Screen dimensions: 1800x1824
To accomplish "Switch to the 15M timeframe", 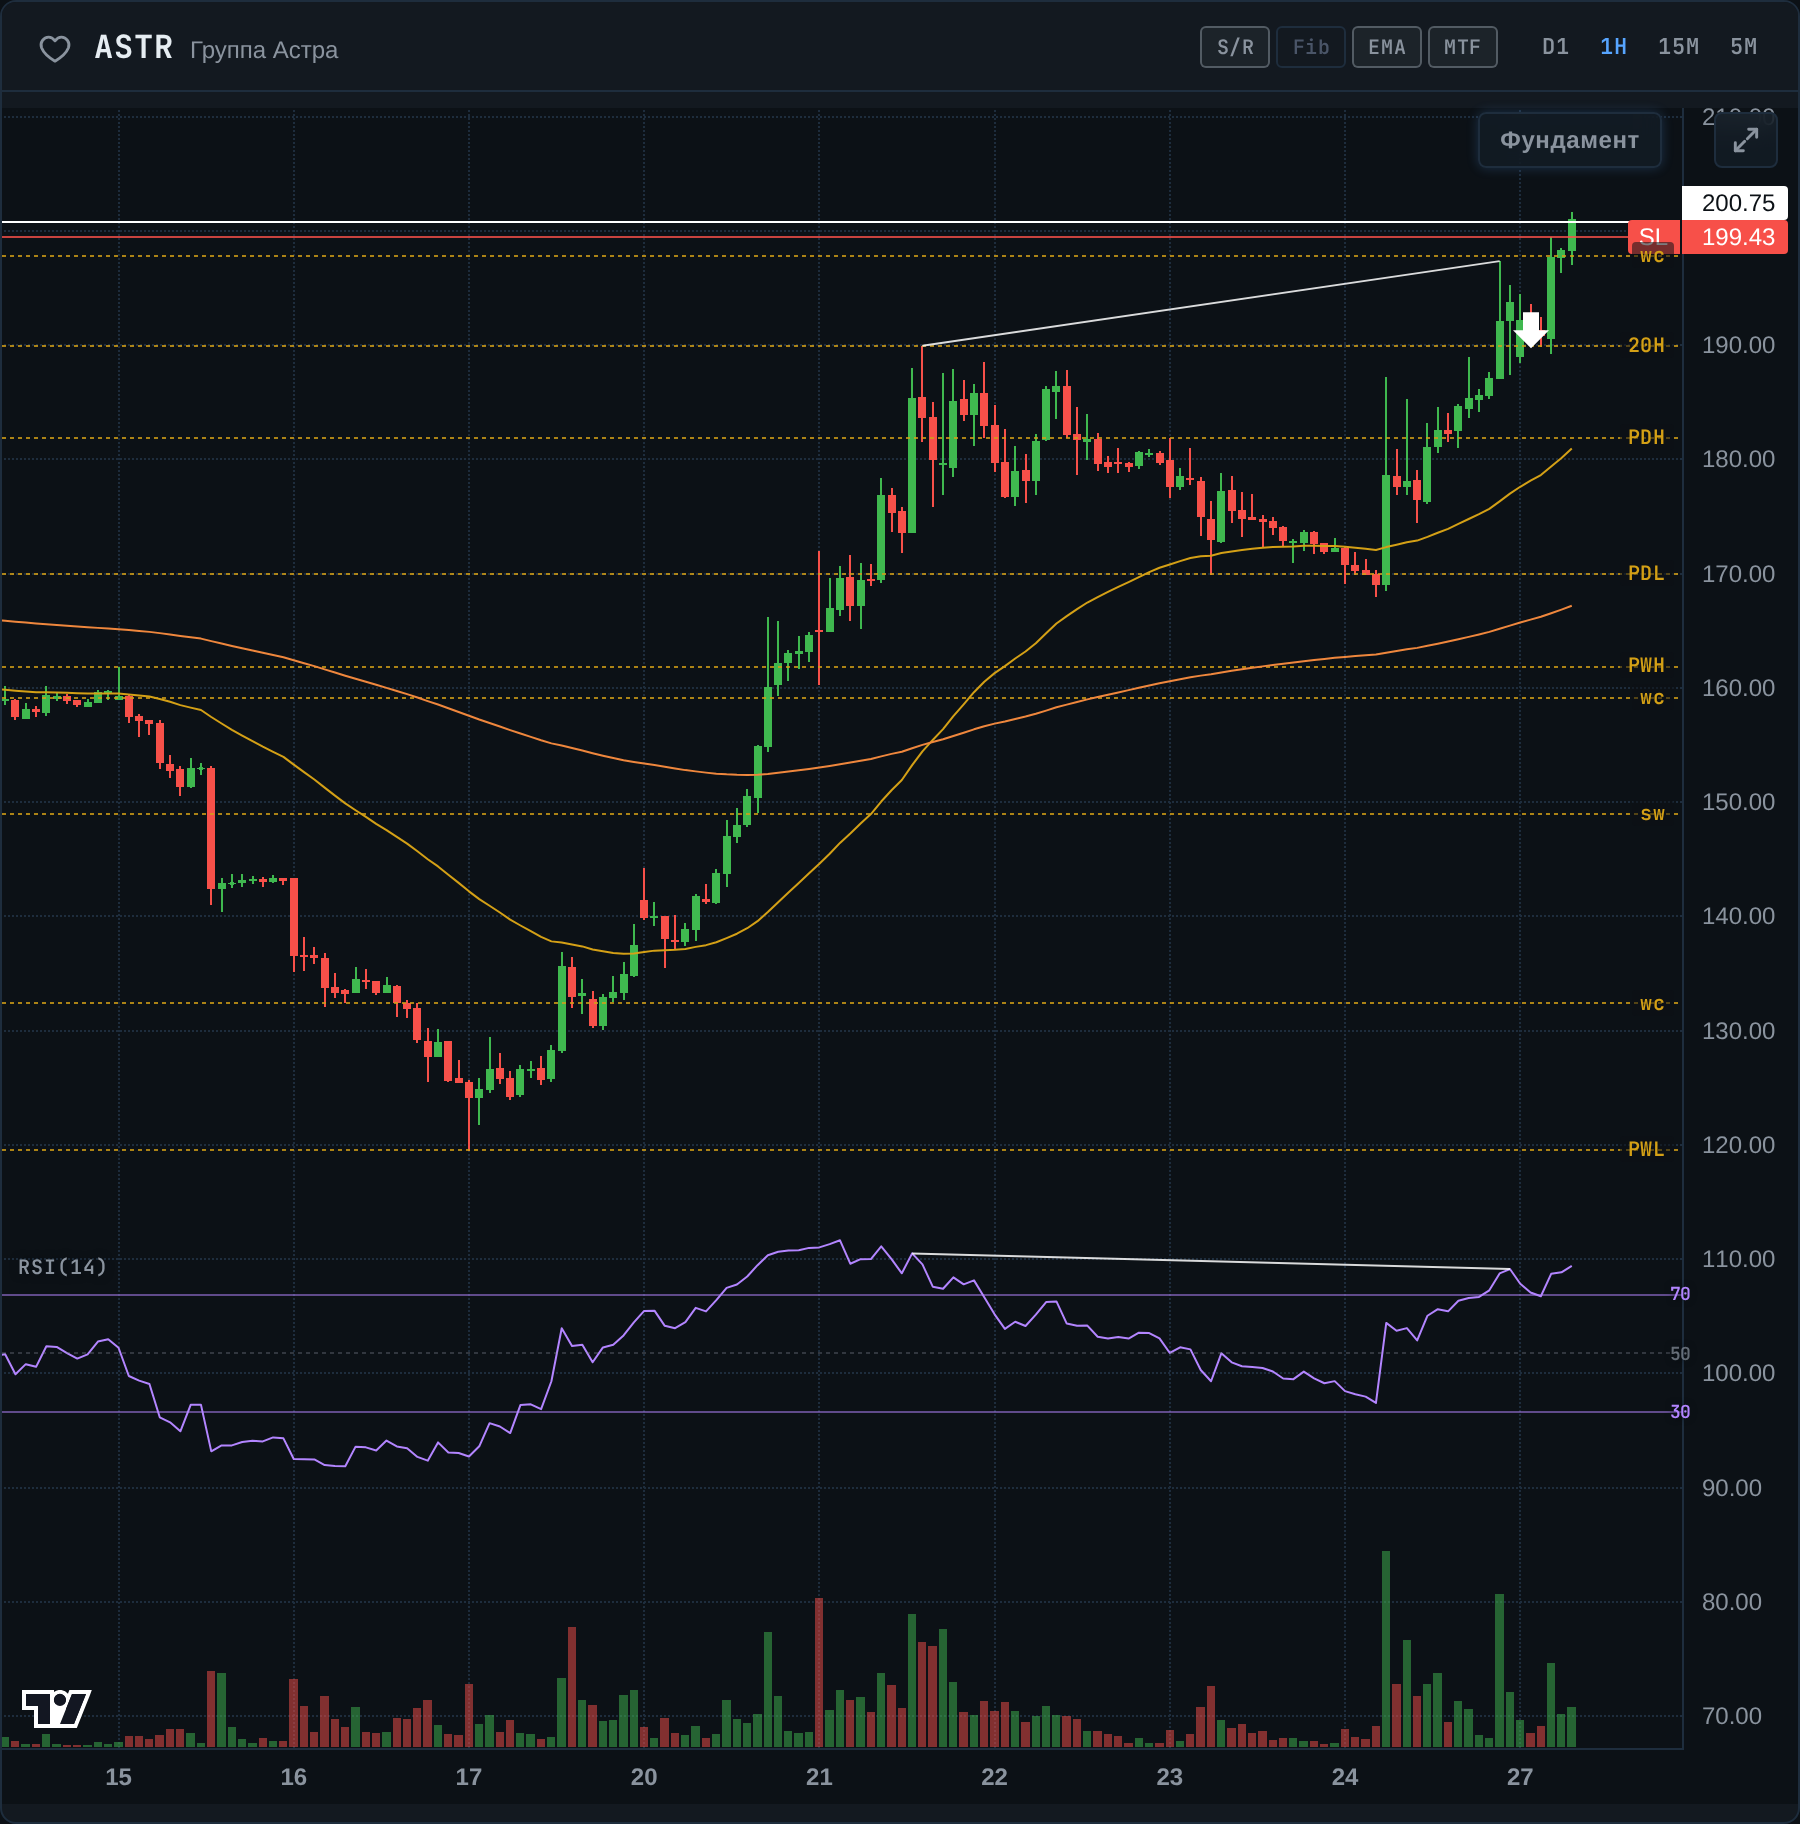I will point(1678,47).
